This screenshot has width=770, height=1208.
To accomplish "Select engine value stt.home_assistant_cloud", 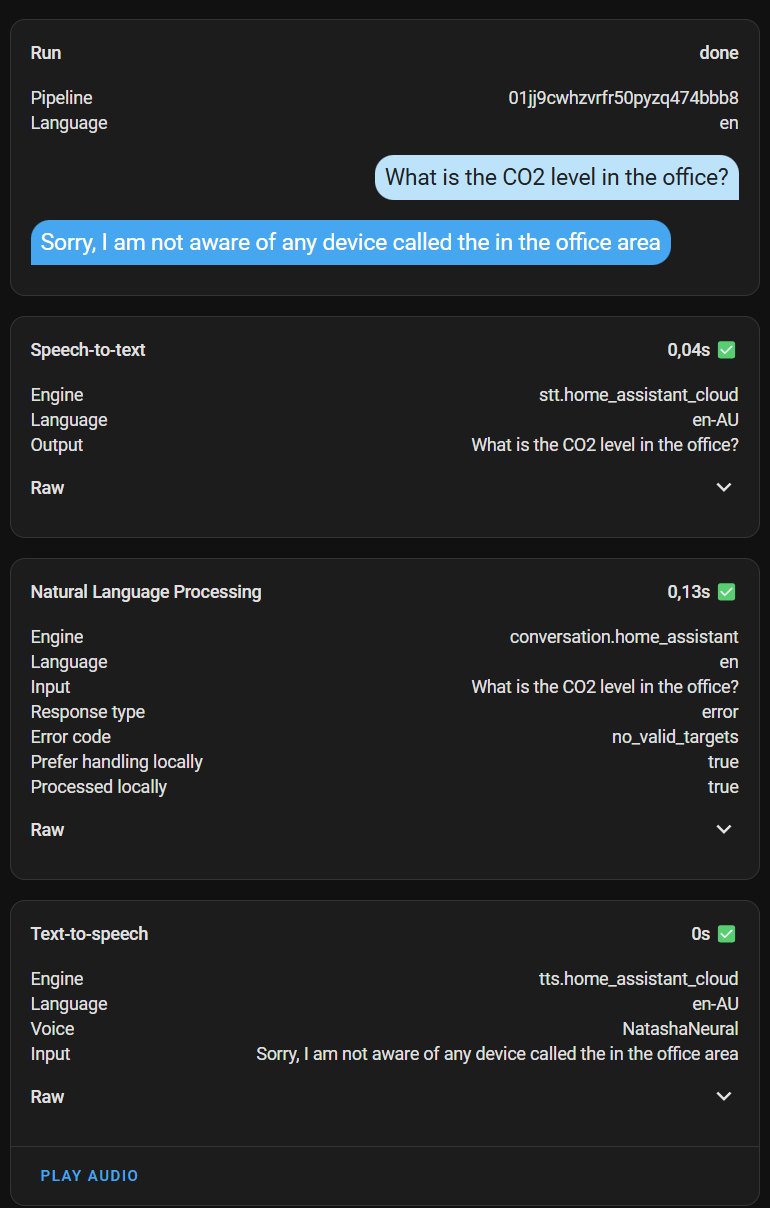I will pos(638,395).
